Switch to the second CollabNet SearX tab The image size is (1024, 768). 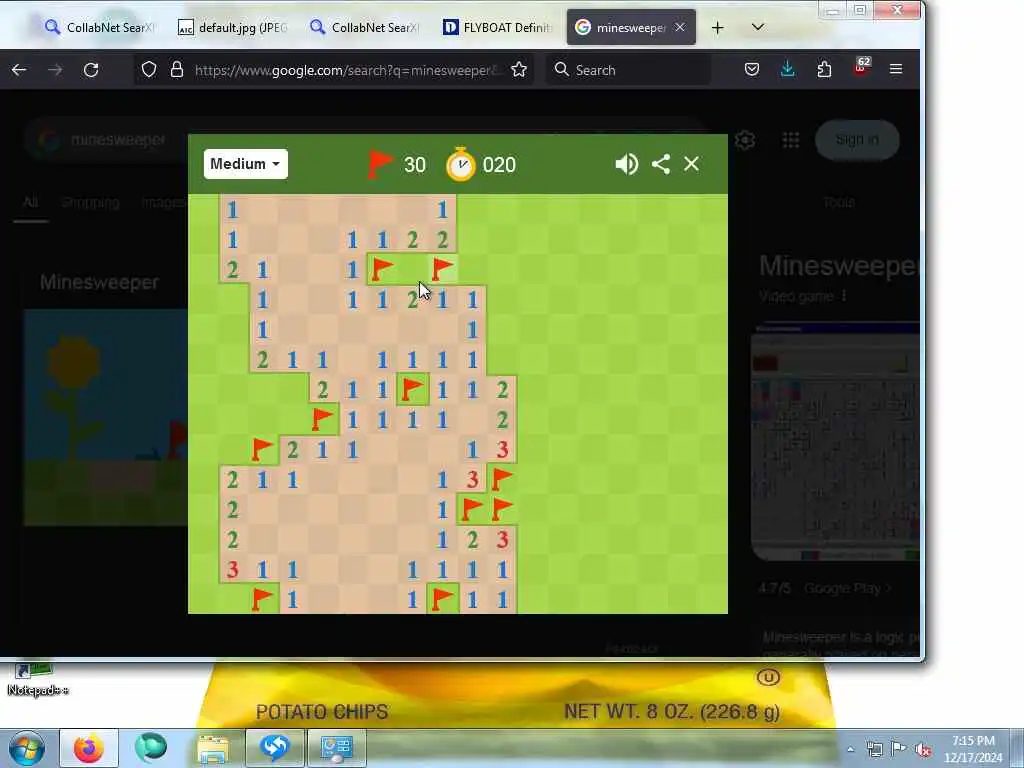click(364, 27)
